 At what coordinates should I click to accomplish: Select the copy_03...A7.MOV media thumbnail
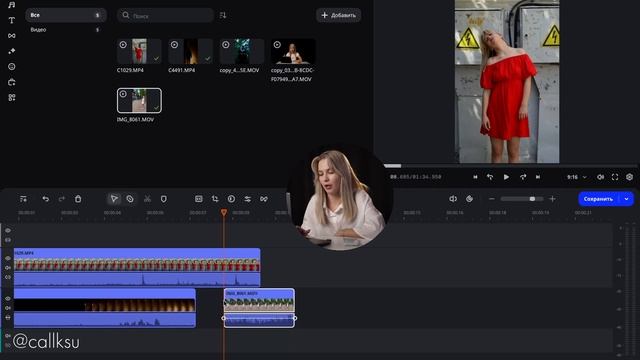point(293,51)
